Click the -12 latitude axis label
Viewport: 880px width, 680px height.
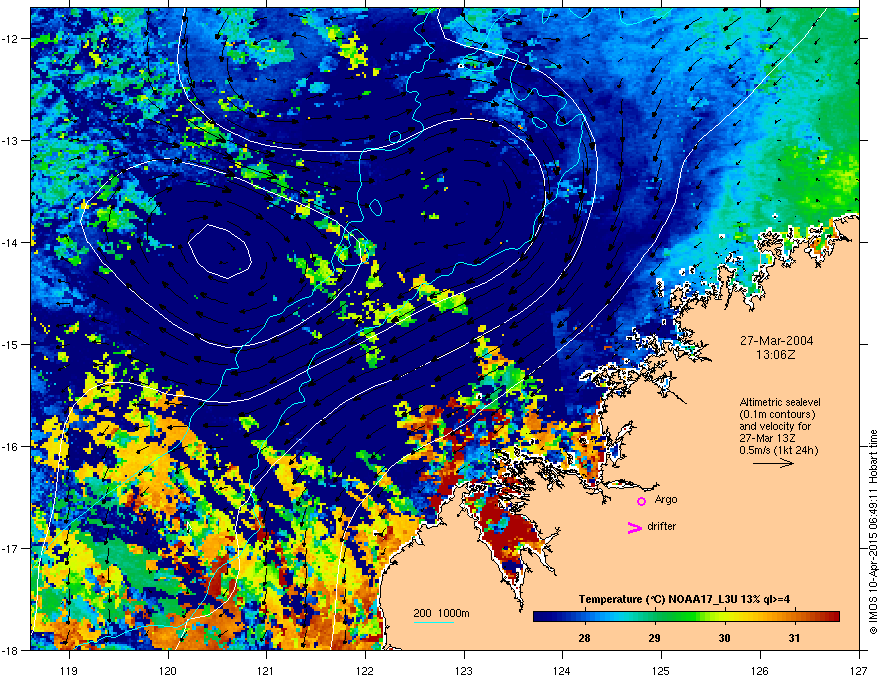coord(11,39)
